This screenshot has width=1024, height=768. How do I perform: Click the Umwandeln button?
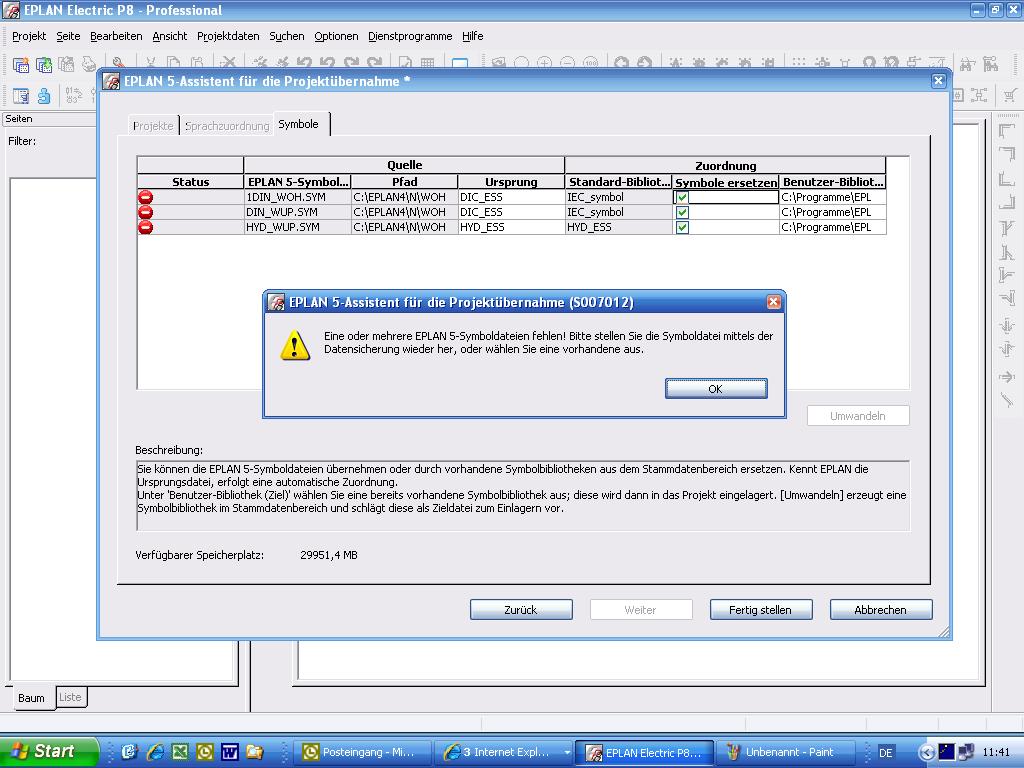pos(858,415)
